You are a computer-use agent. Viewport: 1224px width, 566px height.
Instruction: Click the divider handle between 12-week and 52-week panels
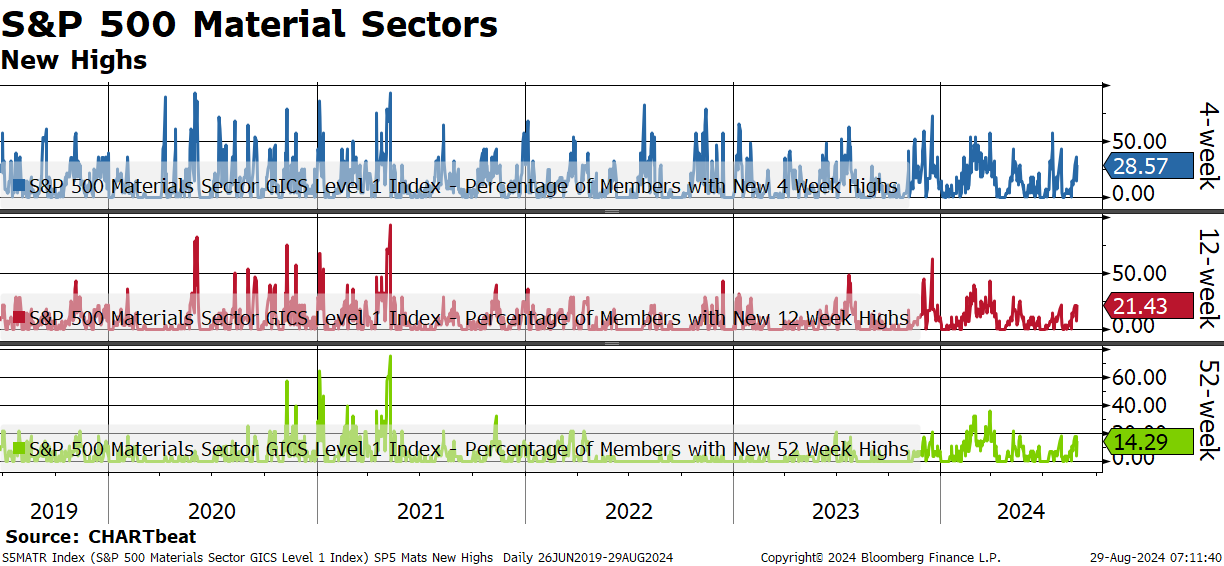612,343
